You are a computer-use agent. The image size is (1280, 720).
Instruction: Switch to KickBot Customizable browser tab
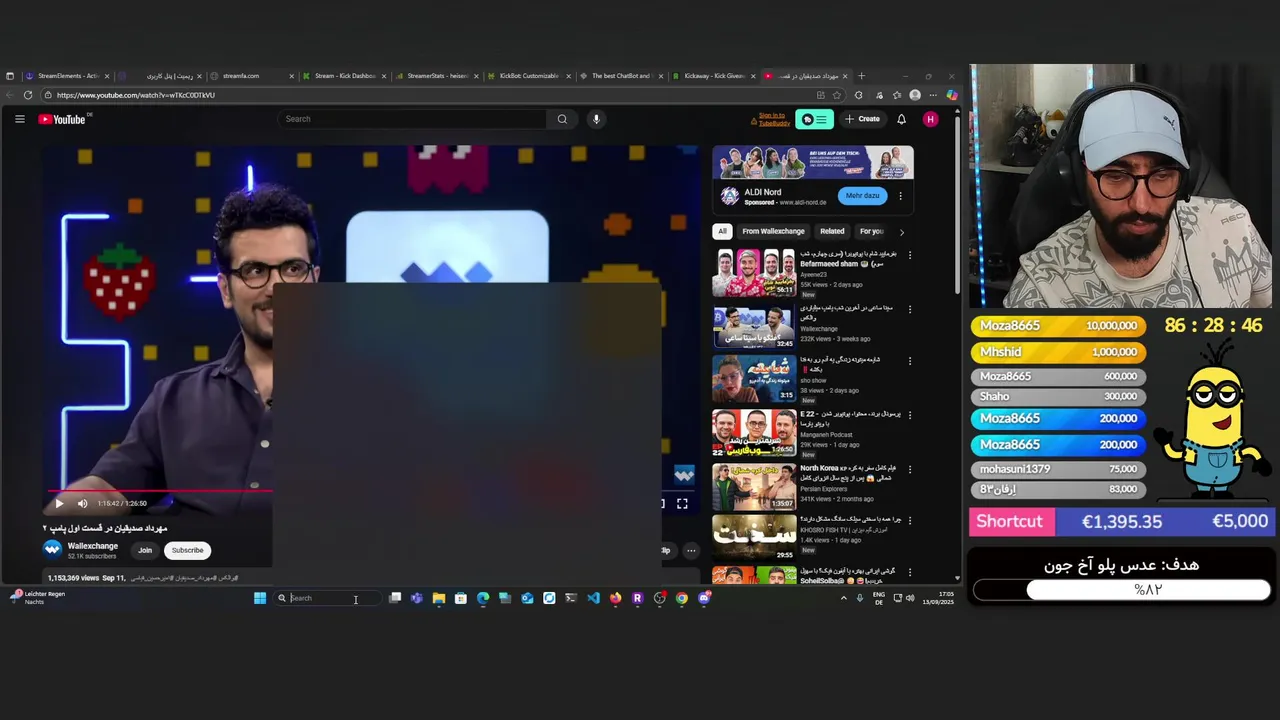528,76
